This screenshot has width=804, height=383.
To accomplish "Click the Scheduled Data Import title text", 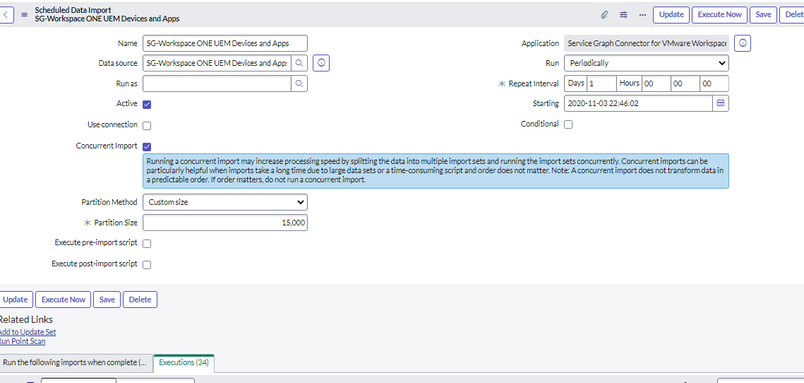I will (73, 10).
